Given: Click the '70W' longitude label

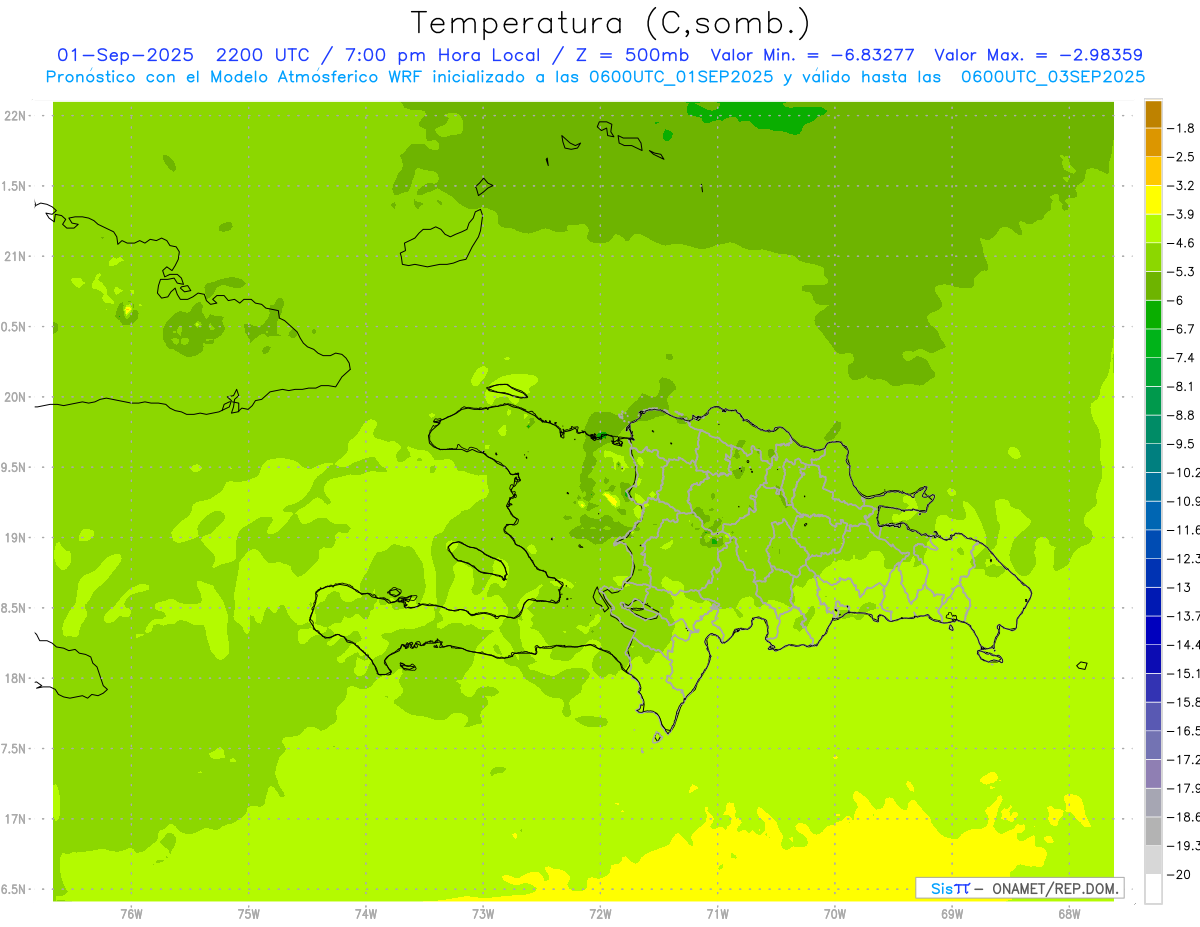Looking at the screenshot, I should 835,913.
